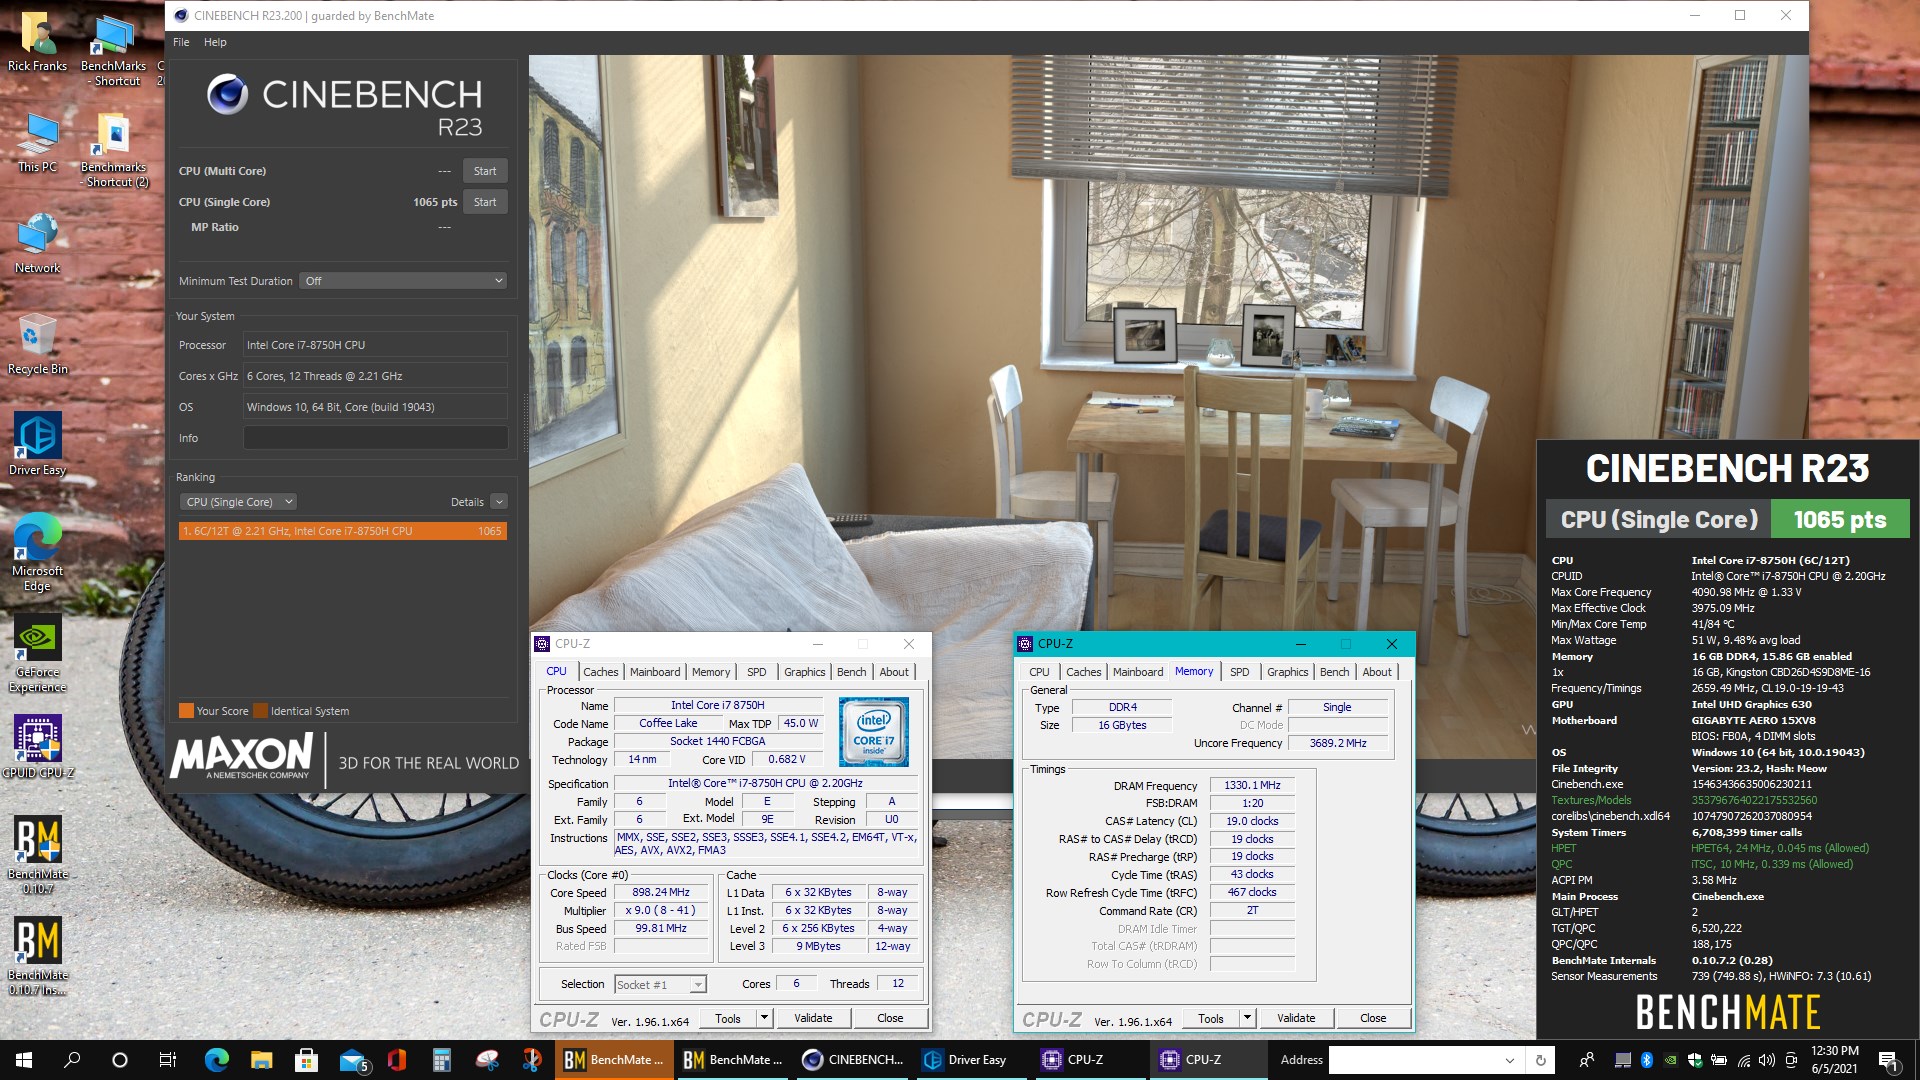Refresh taskbar Address bar
The height and width of the screenshot is (1080, 1920).
1540,1060
